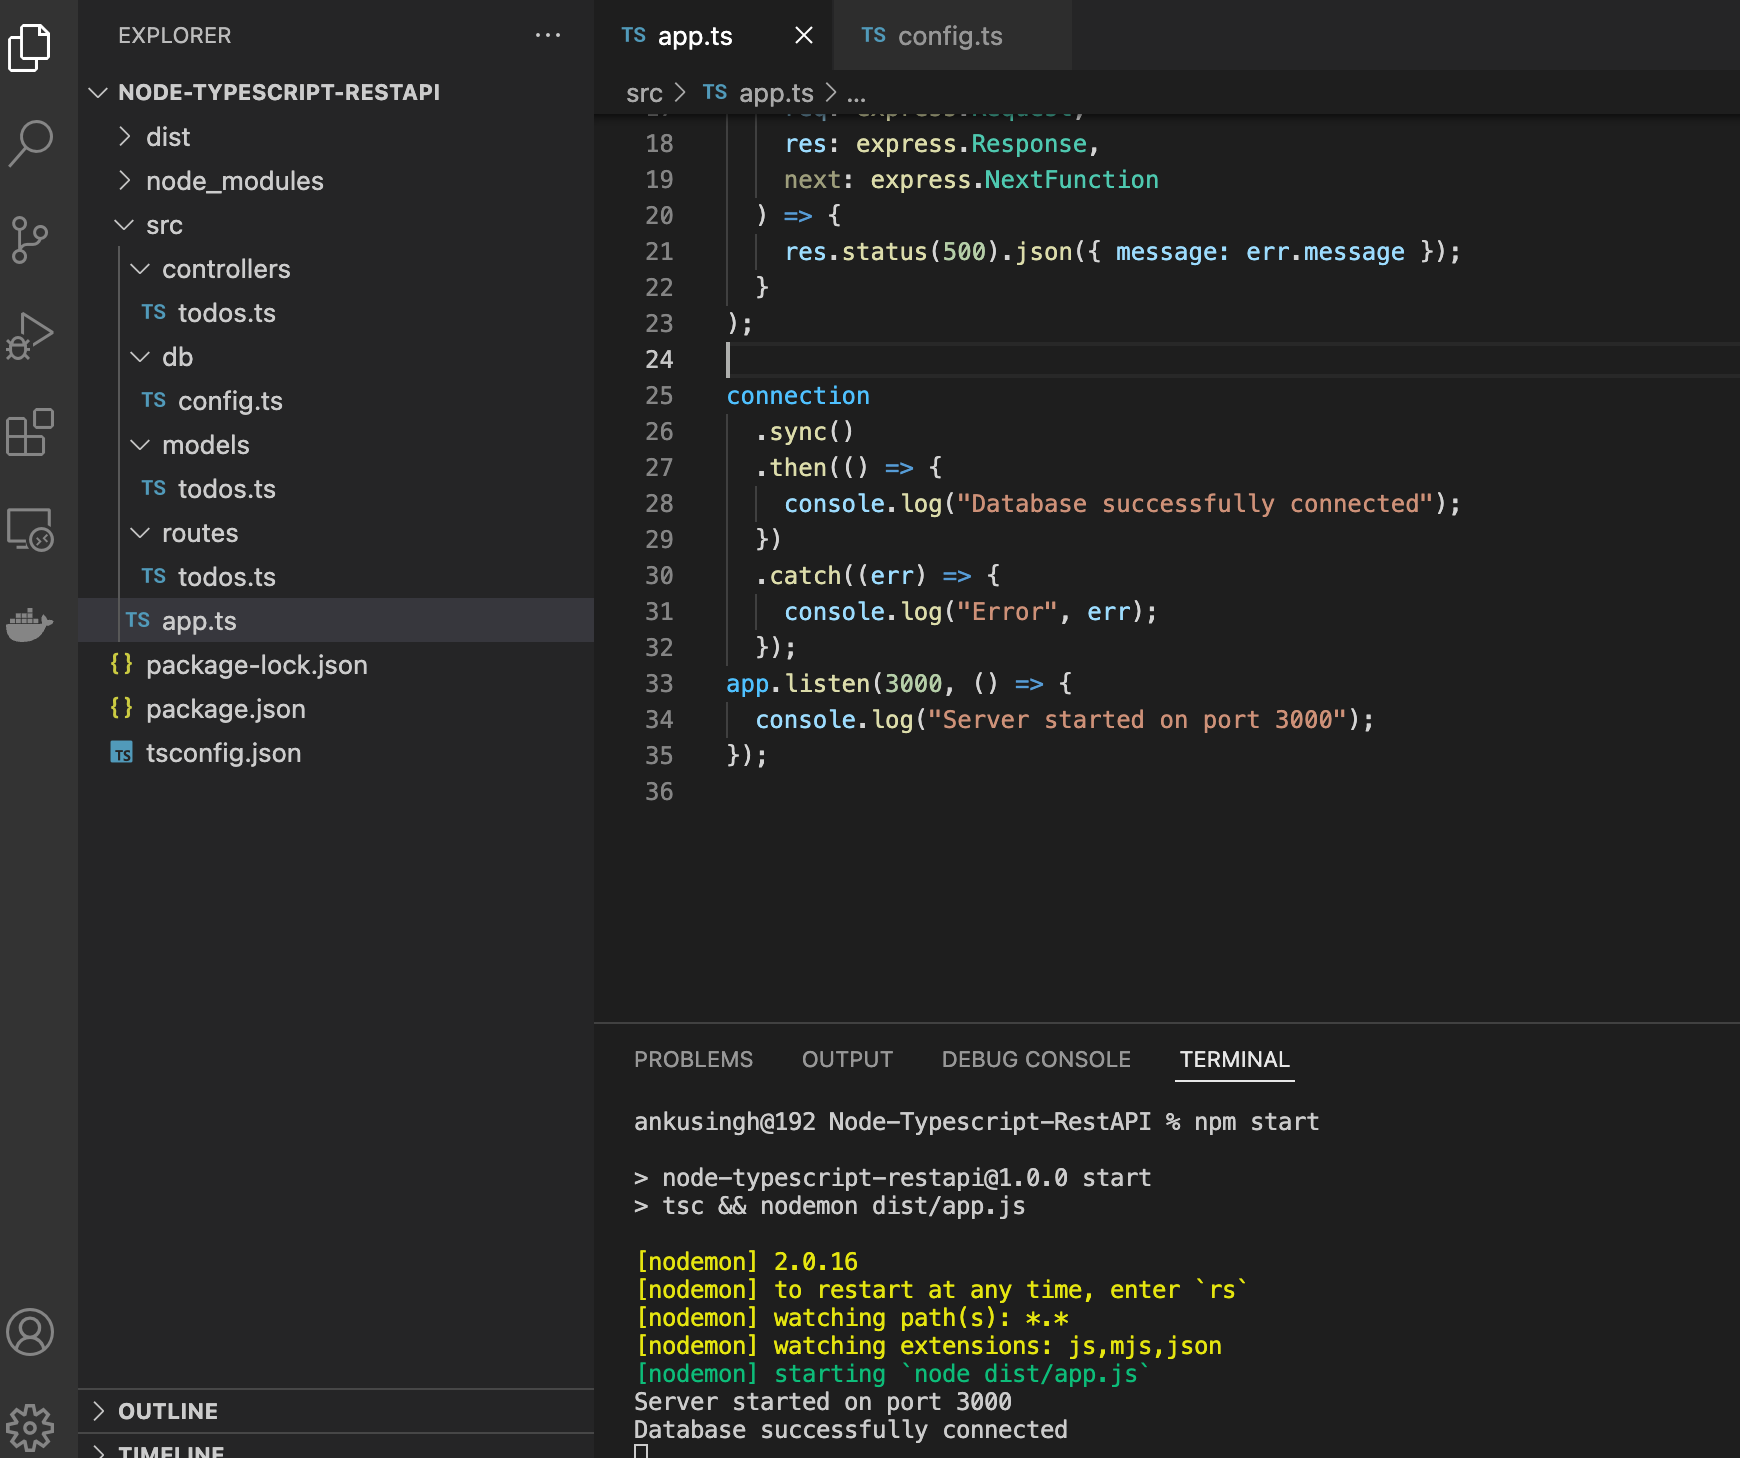Click 'tsc && nodemon dist/app.js' terminal line
This screenshot has width=1740, height=1458.
coord(843,1206)
